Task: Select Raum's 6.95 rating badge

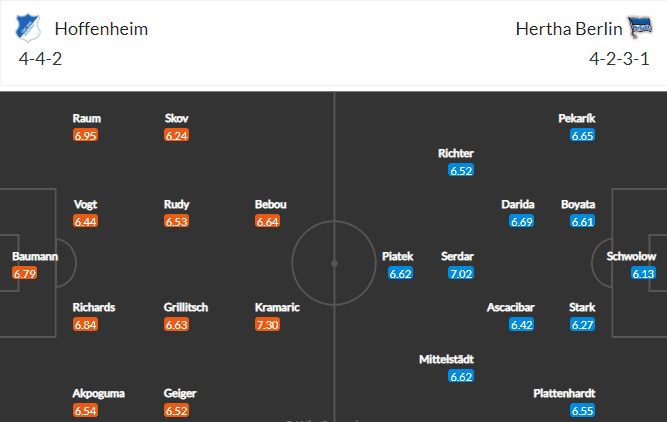Action: (x=86, y=135)
